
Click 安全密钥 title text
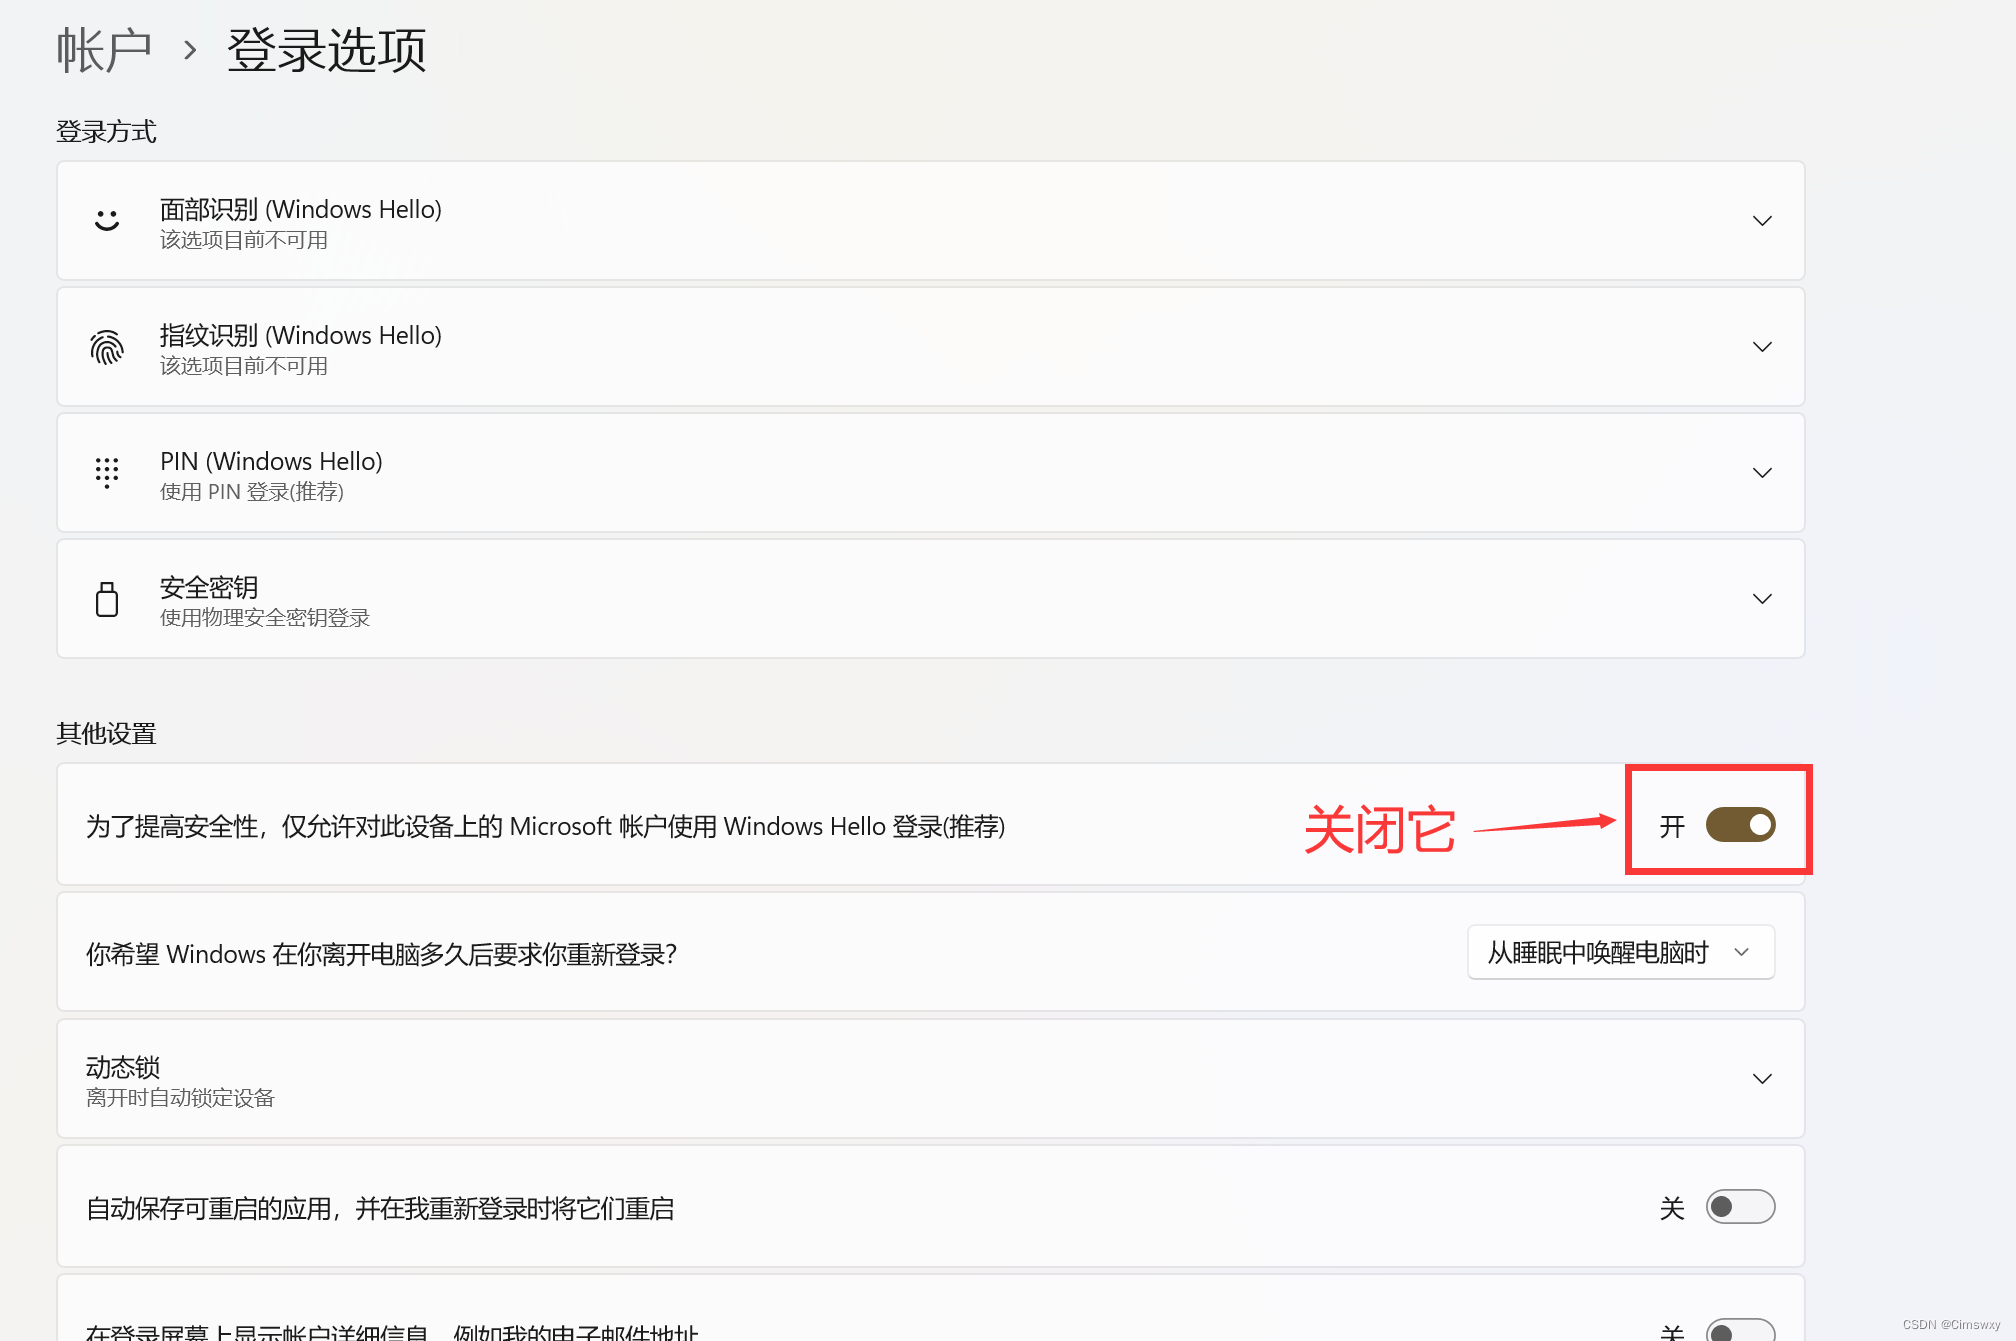pos(209,587)
